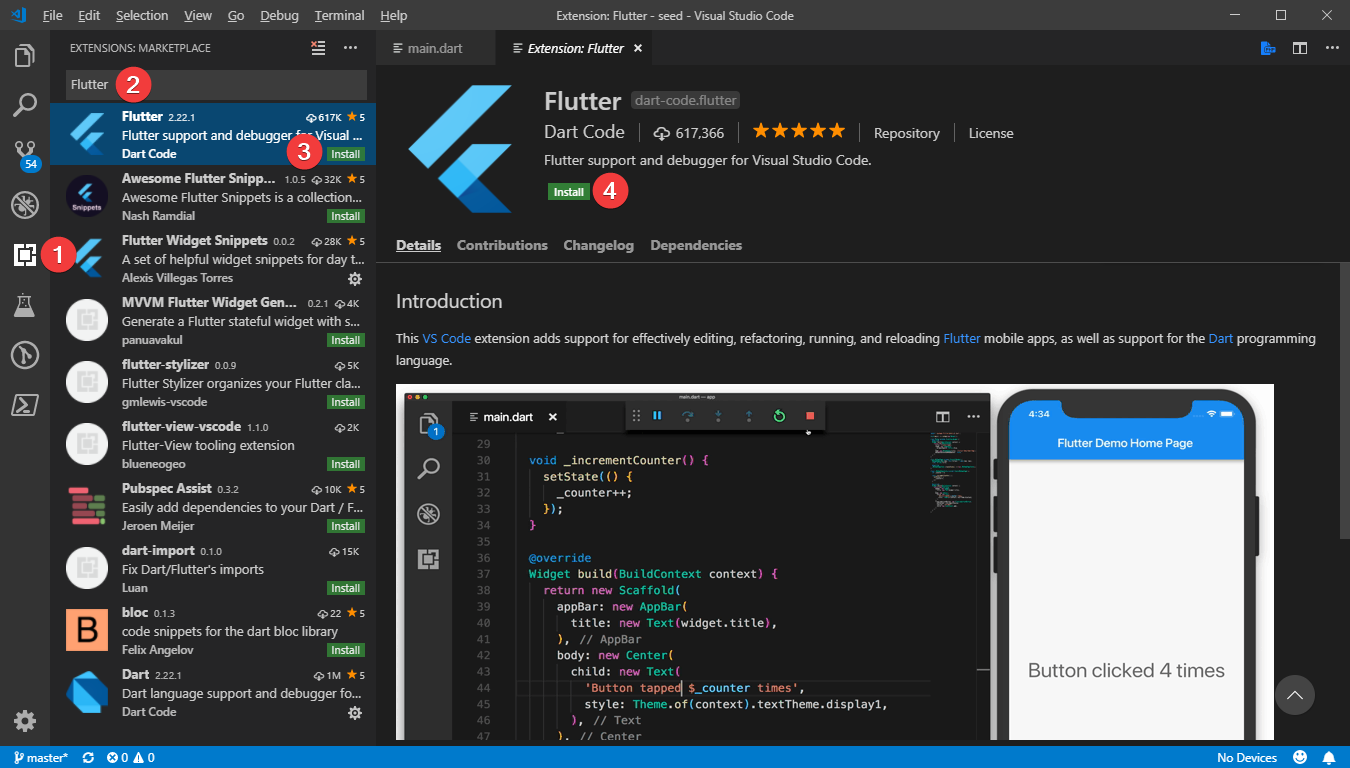Open More Actions menu of the Extensions panel
1350x768 pixels.
coord(350,47)
